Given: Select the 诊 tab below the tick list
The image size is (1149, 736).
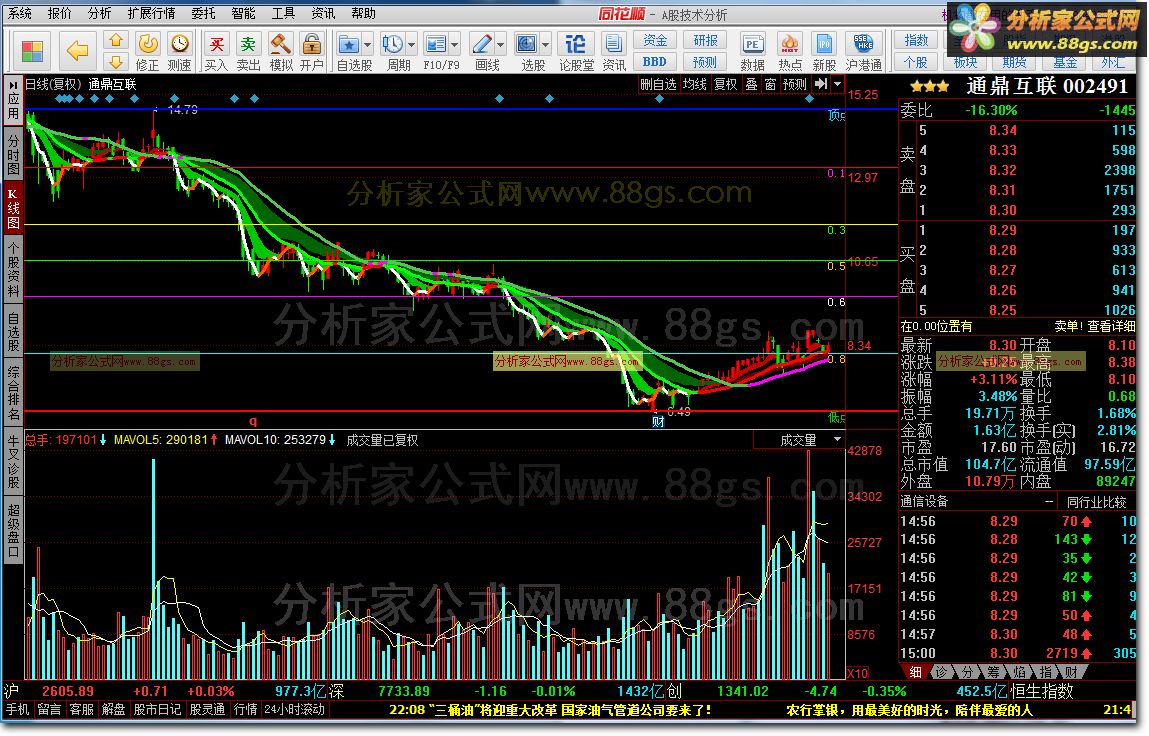Looking at the screenshot, I should 942,671.
